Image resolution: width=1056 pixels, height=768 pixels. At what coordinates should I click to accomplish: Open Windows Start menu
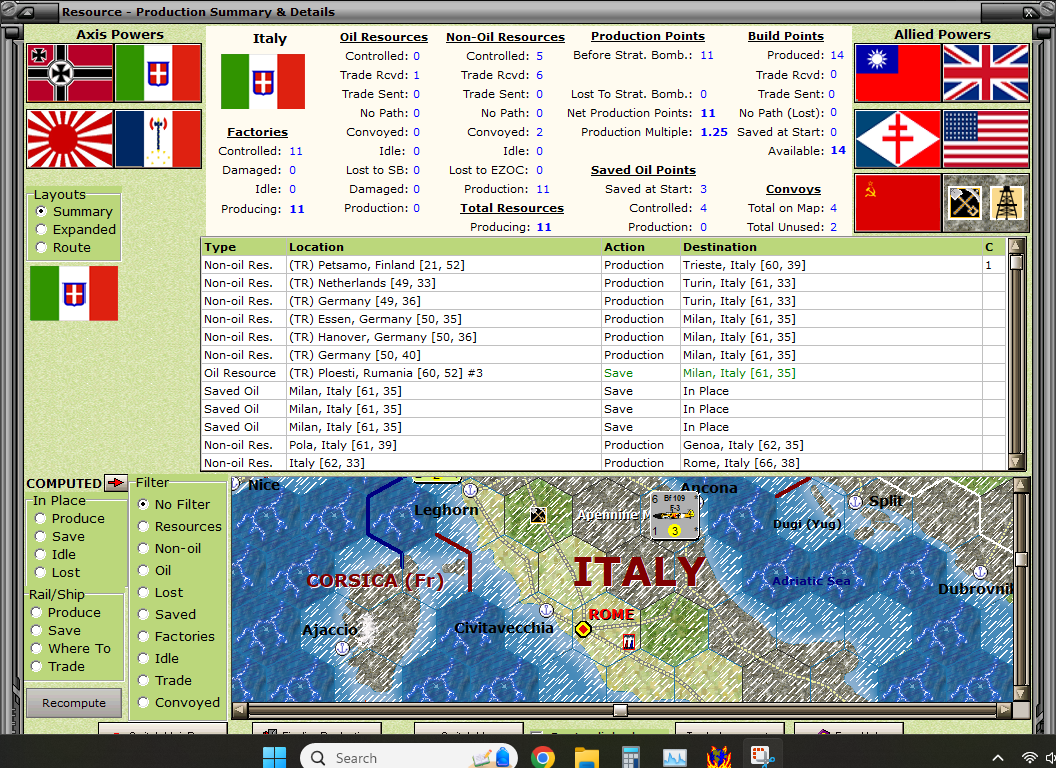pos(274,757)
